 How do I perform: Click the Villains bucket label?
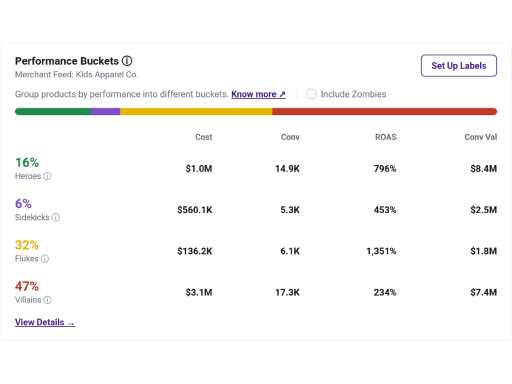tap(28, 300)
